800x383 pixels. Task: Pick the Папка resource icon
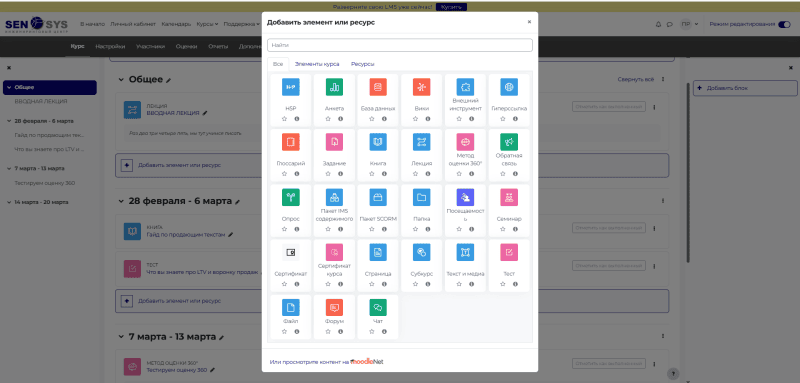(x=421, y=197)
